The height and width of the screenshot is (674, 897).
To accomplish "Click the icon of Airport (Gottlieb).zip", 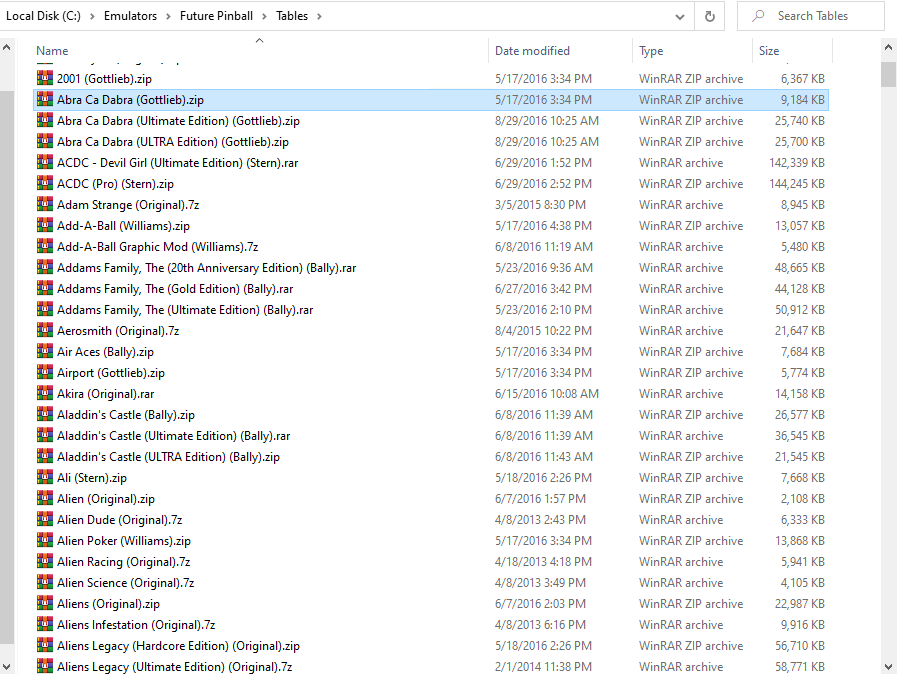I will click(x=45, y=372).
